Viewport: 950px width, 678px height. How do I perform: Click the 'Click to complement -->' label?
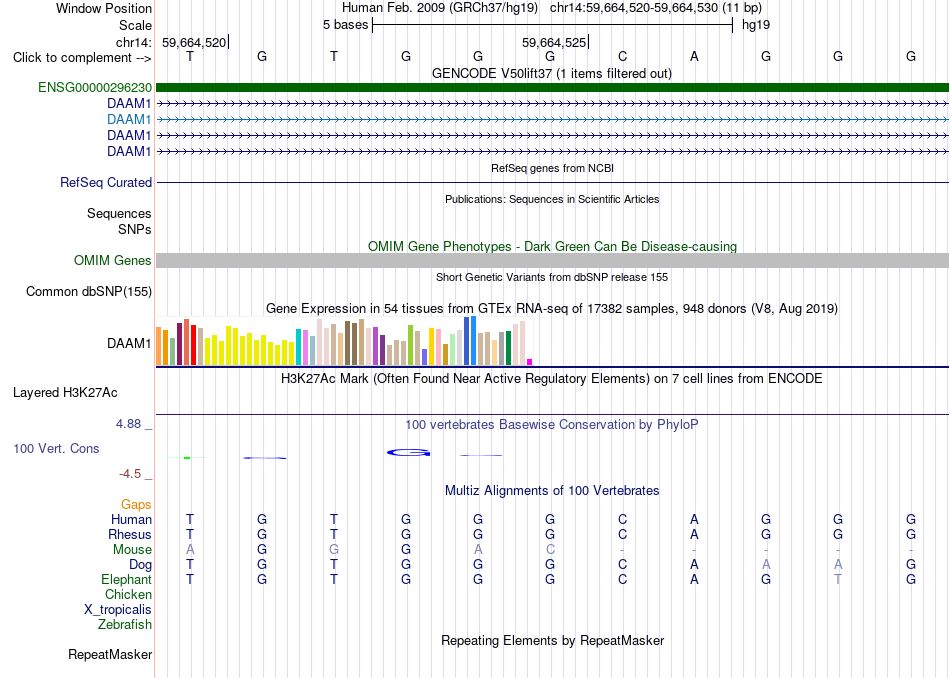click(x=82, y=58)
